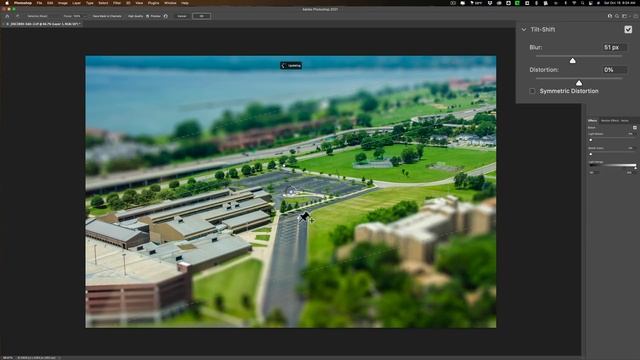
Task: Open the View menu
Action: tap(139, 3)
